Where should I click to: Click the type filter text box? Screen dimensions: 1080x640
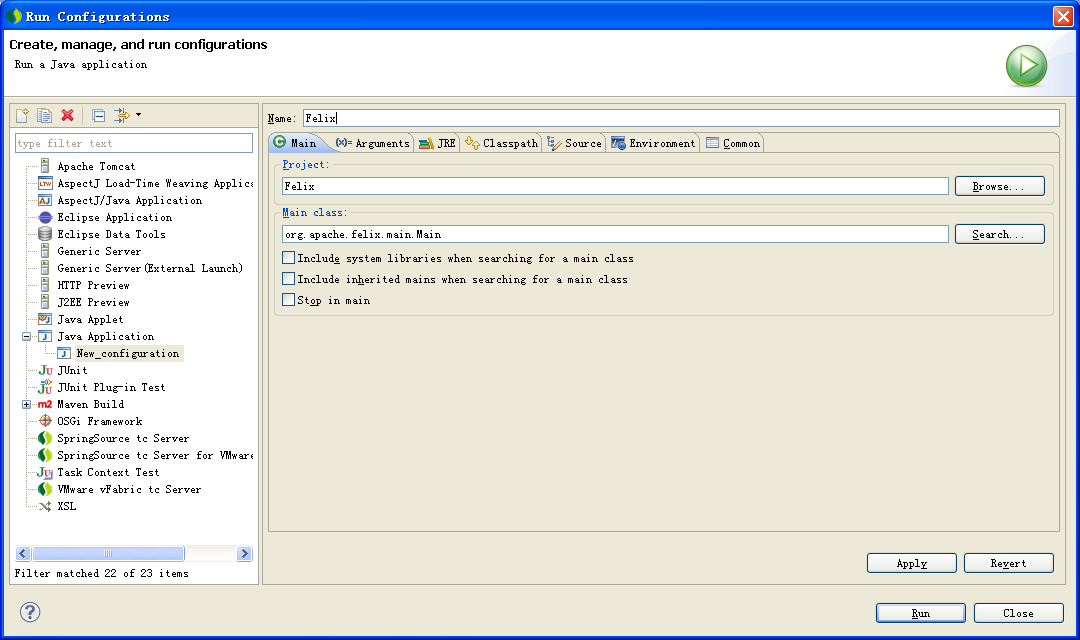pos(134,143)
